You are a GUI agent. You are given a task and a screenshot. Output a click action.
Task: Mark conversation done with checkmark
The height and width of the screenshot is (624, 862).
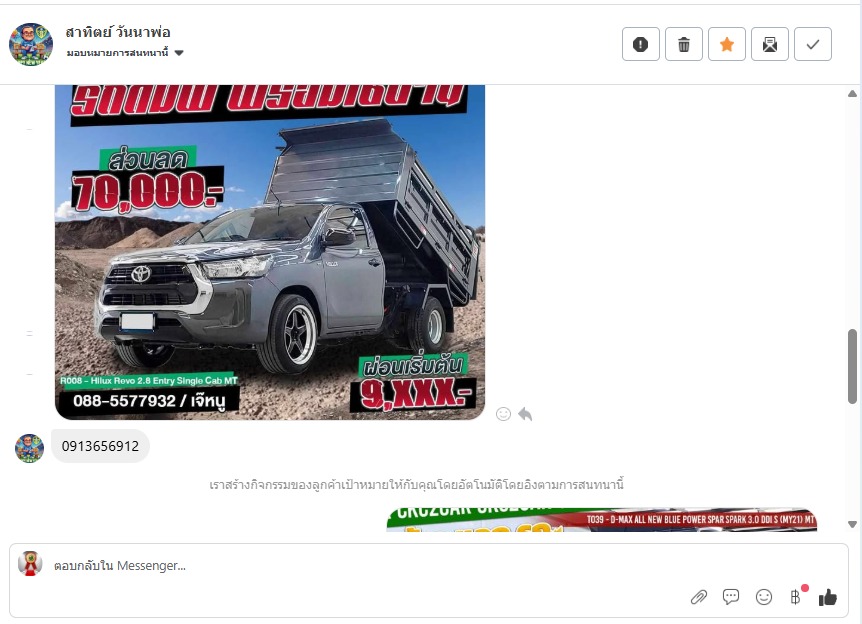click(x=813, y=44)
